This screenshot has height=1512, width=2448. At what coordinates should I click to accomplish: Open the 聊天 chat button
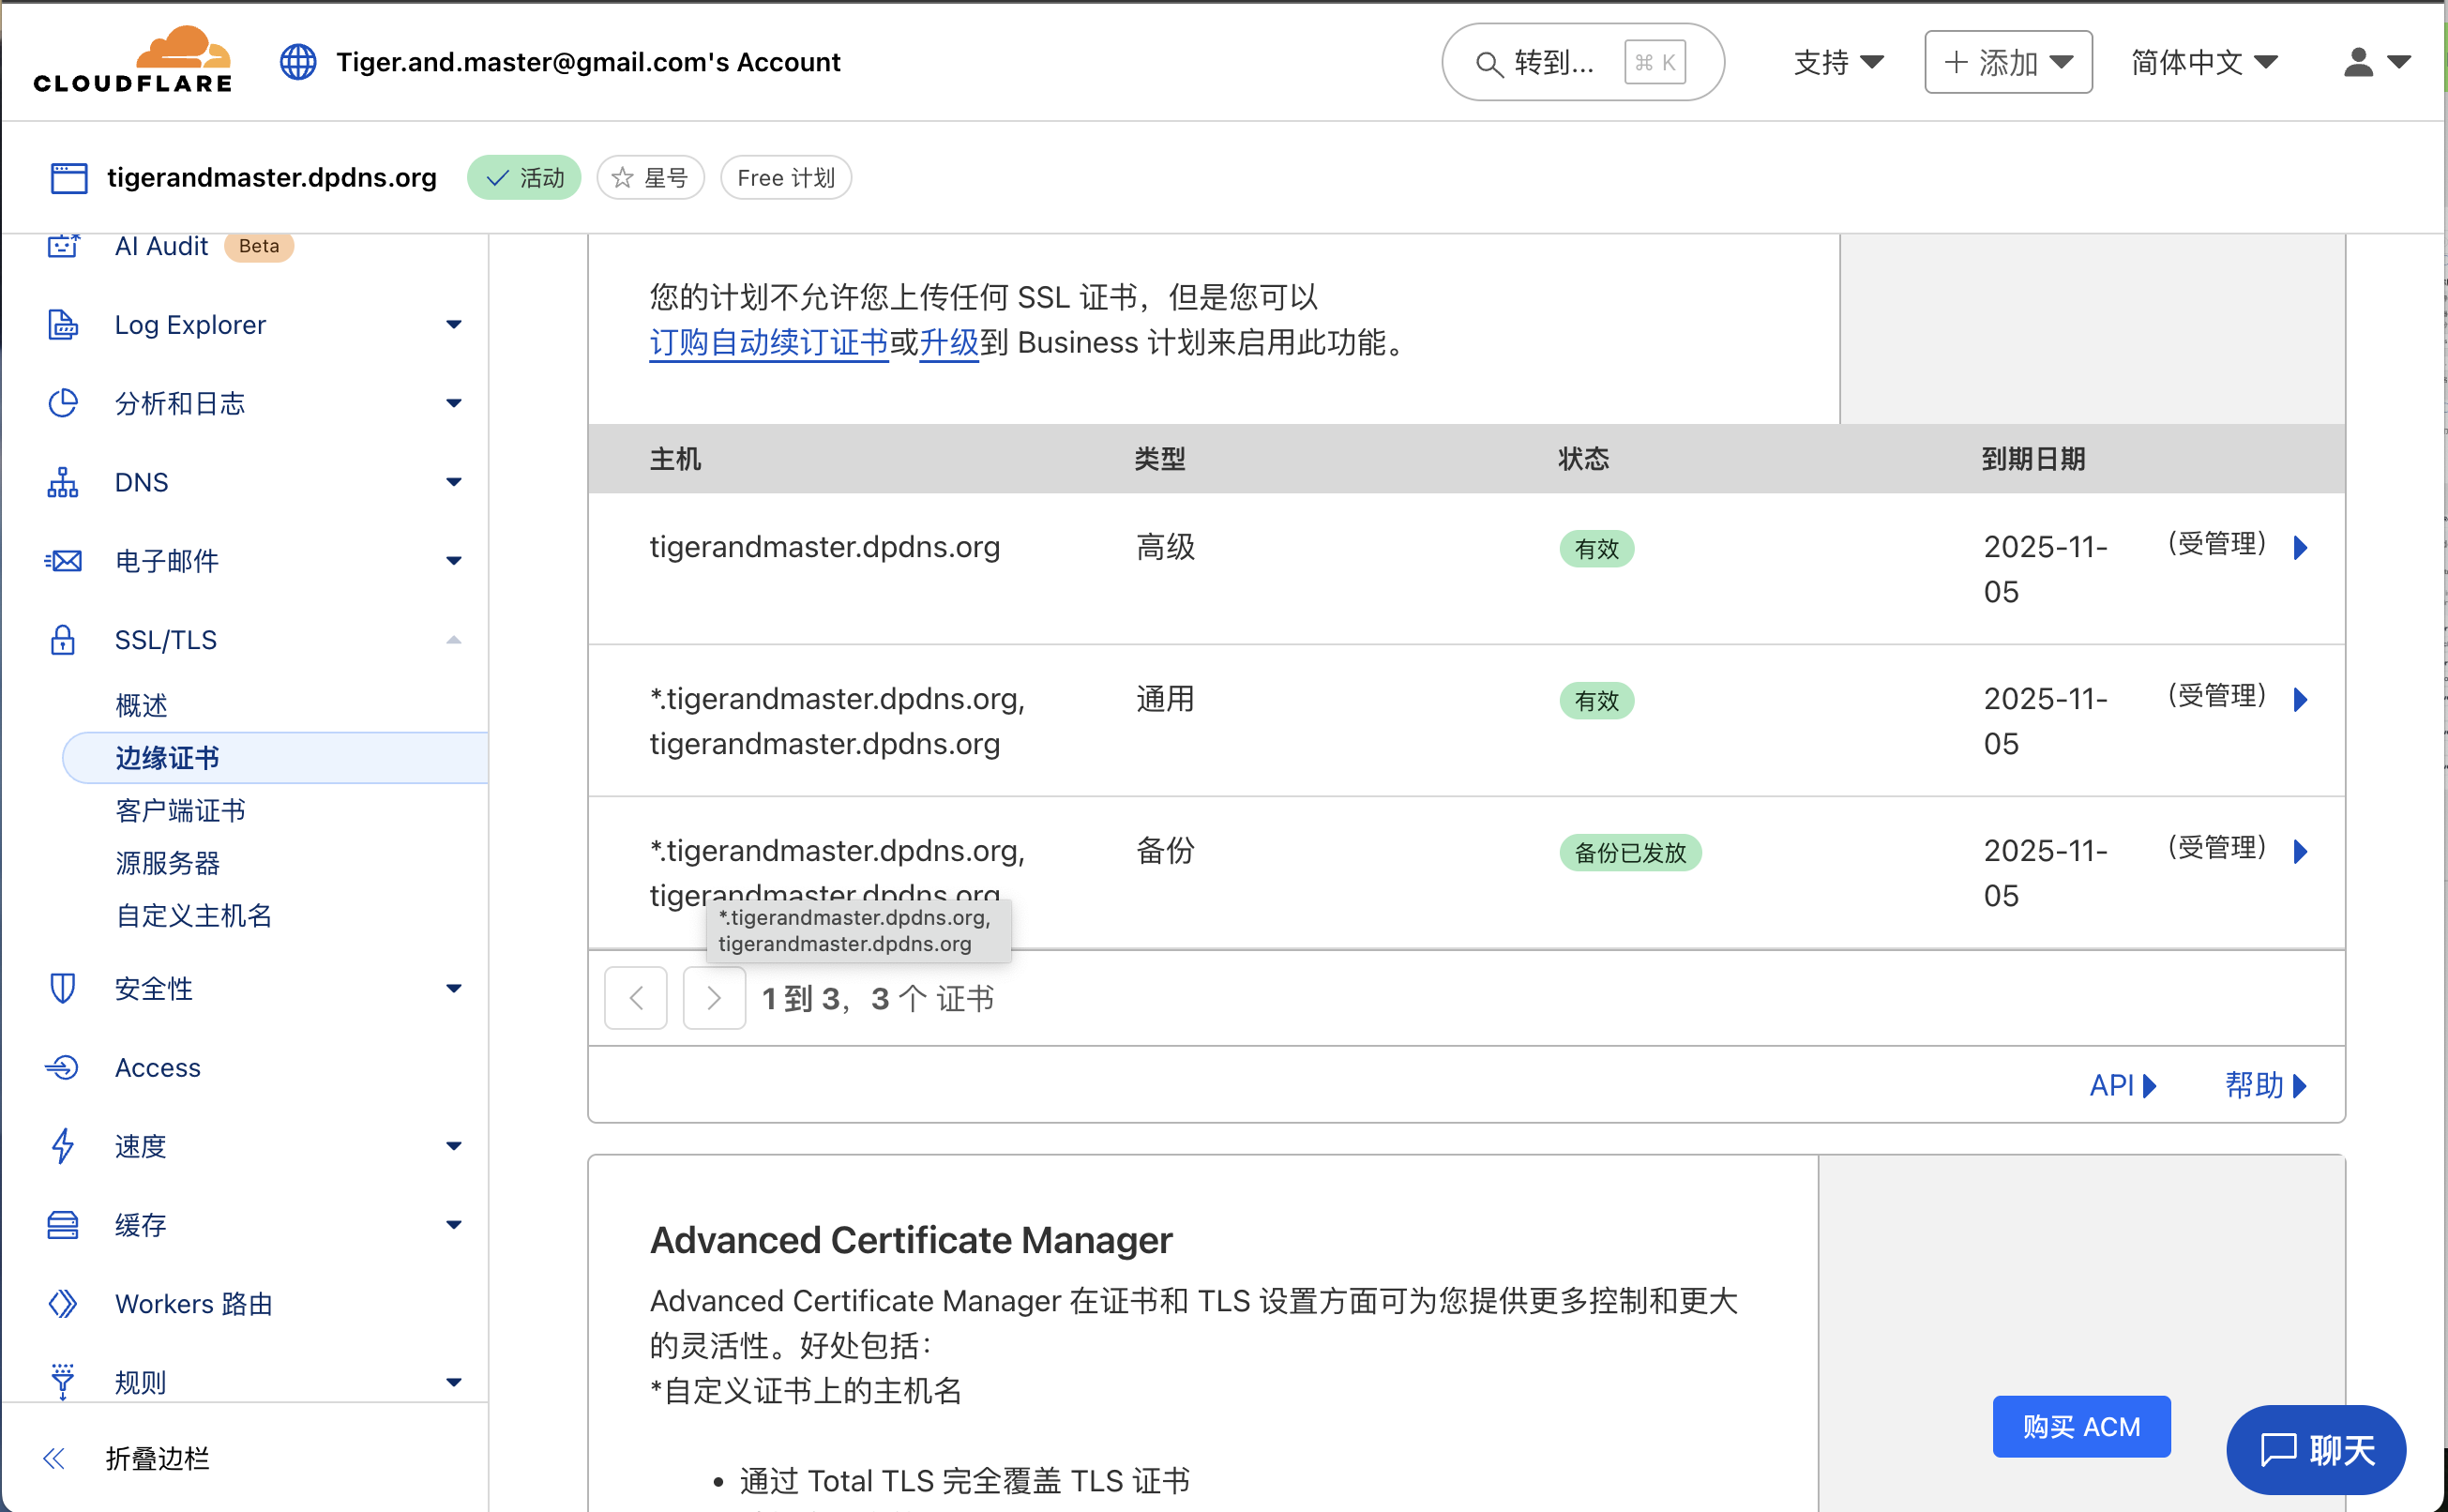(x=2316, y=1449)
